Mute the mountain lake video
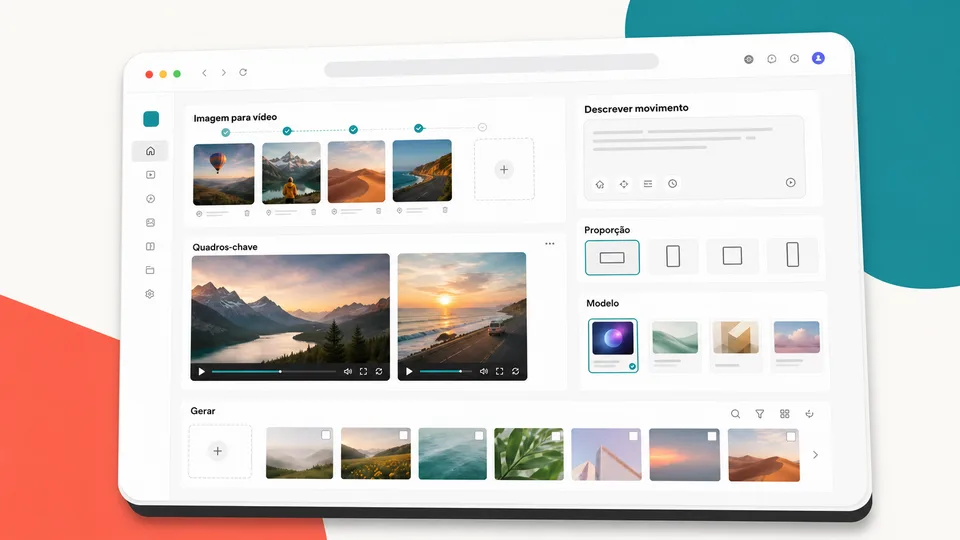960x540 pixels. click(348, 372)
